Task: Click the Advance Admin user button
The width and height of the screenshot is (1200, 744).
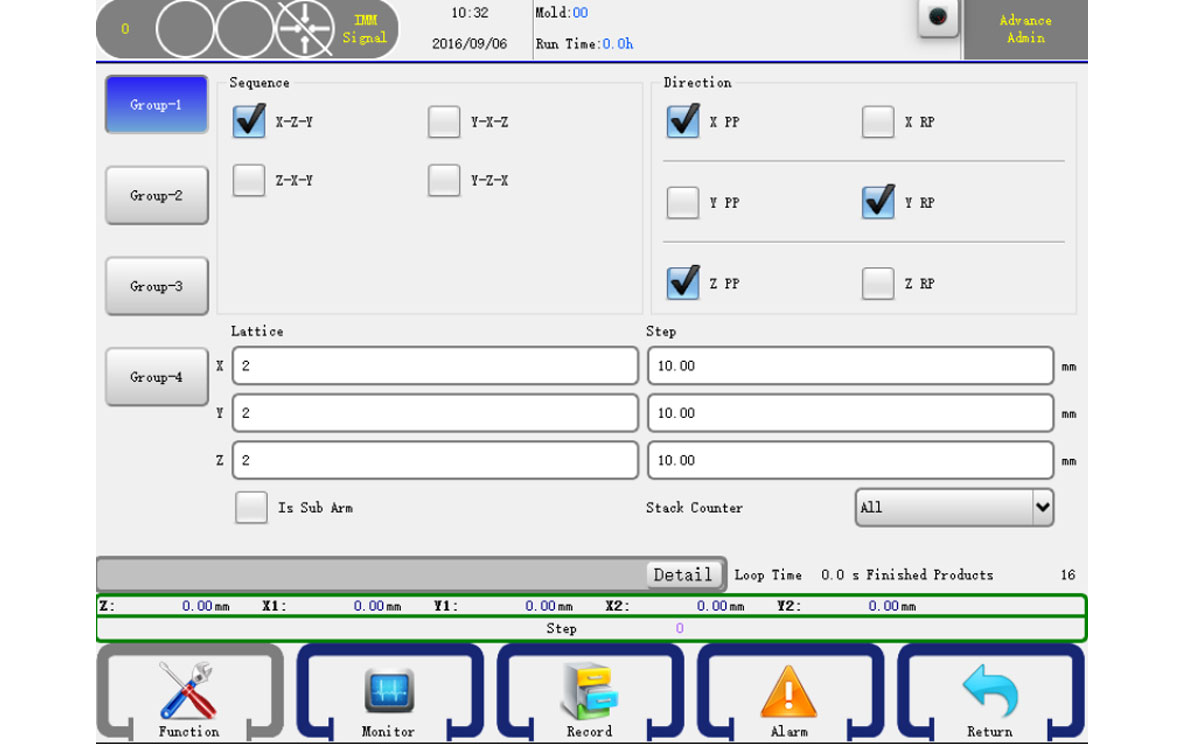Action: point(1025,29)
